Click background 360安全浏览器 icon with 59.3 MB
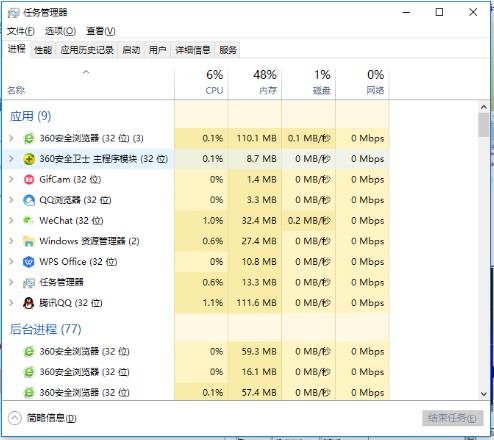This screenshot has width=494, height=440. [29, 352]
